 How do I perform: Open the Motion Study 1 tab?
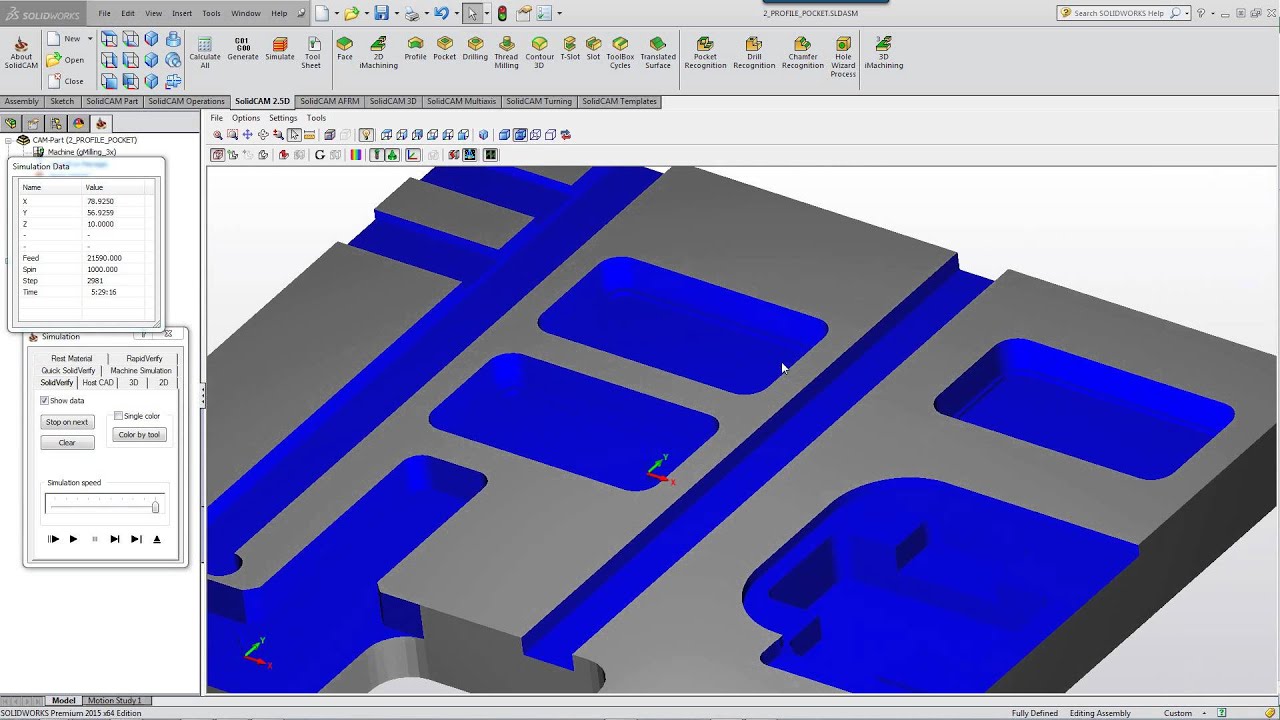[x=115, y=700]
